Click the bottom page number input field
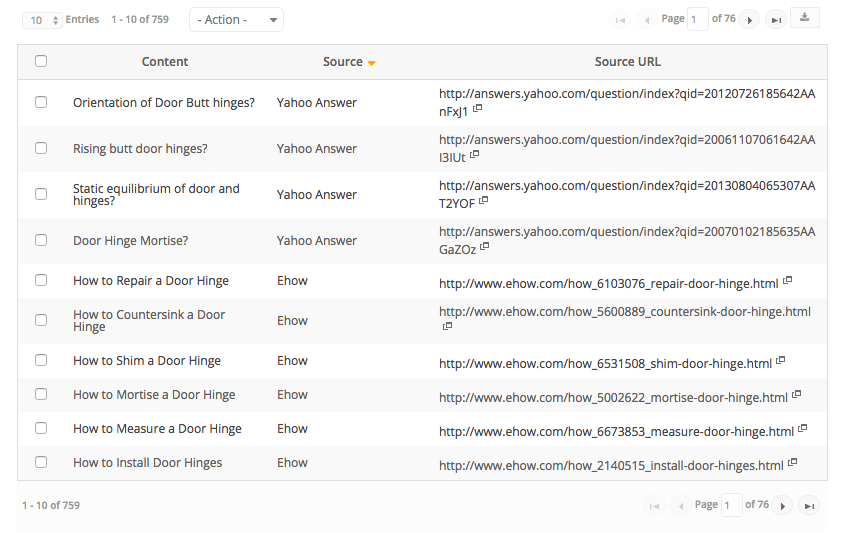Screen dimensions: 841x533 [731, 505]
